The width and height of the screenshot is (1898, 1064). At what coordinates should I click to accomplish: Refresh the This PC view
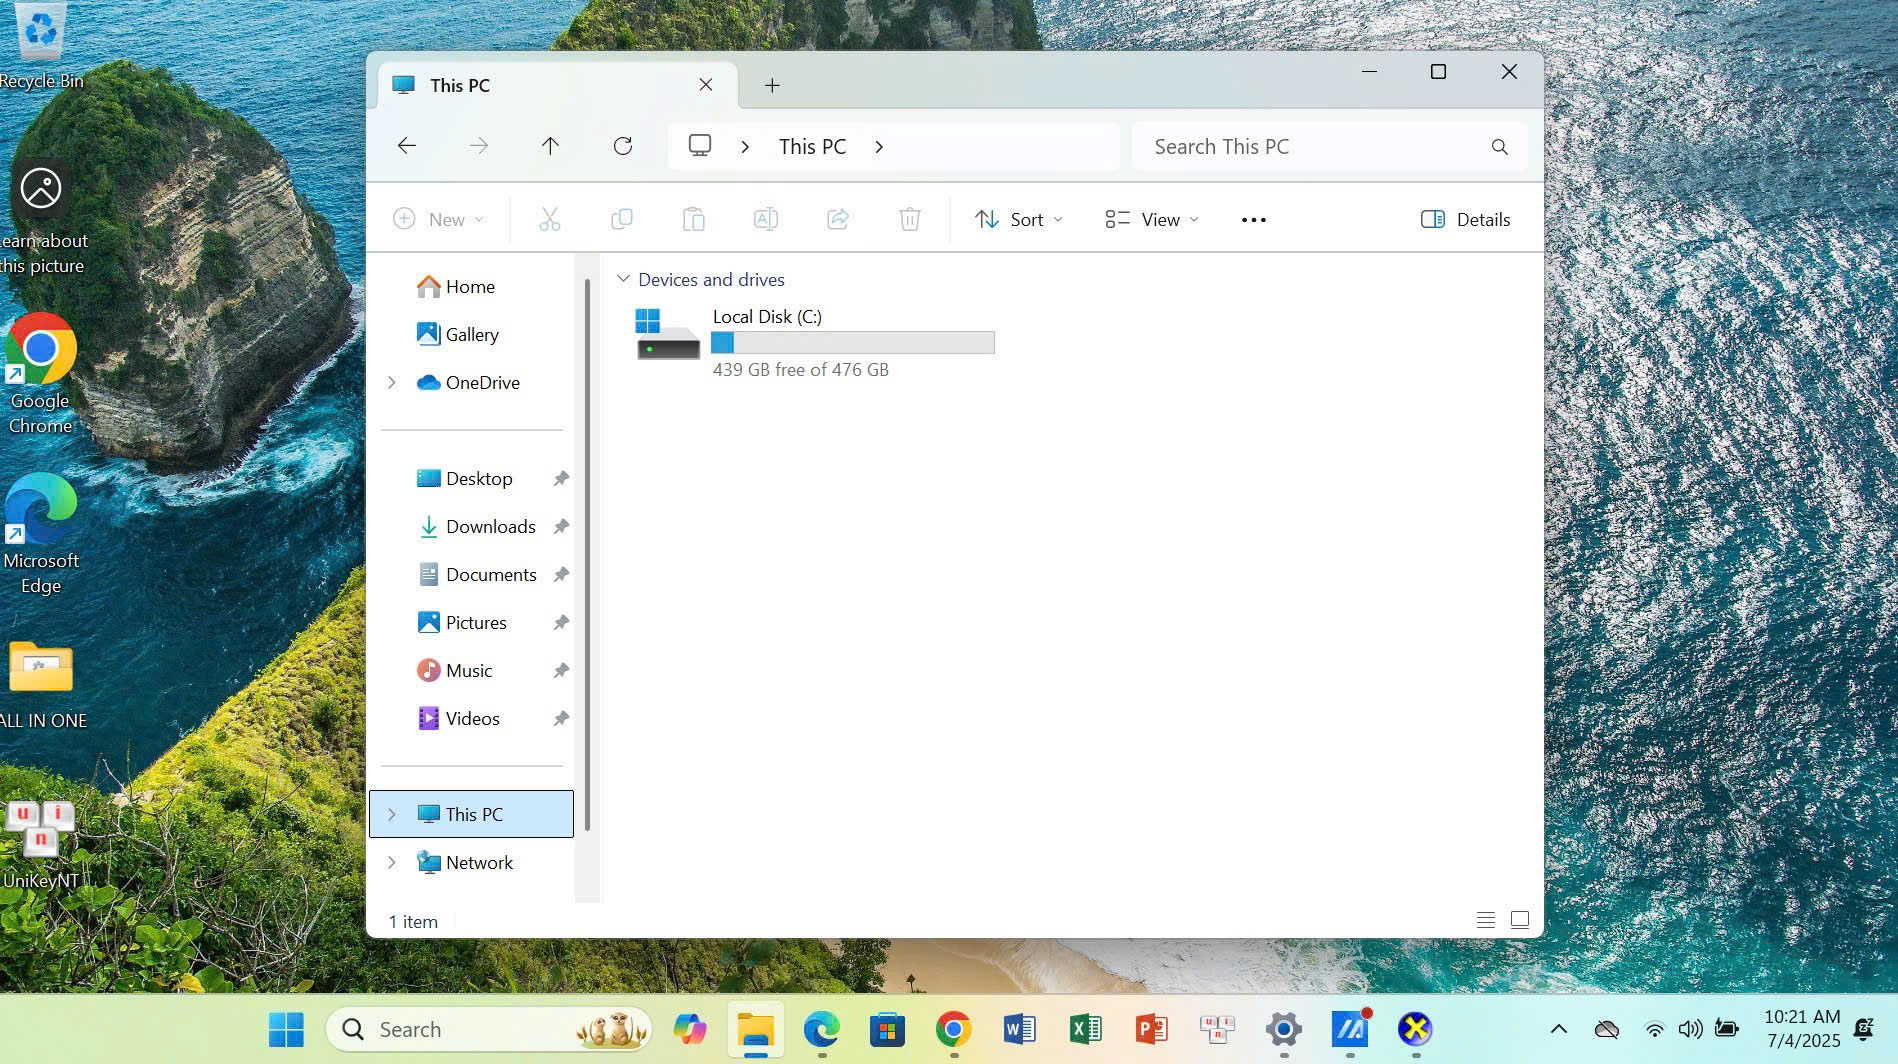(x=623, y=146)
